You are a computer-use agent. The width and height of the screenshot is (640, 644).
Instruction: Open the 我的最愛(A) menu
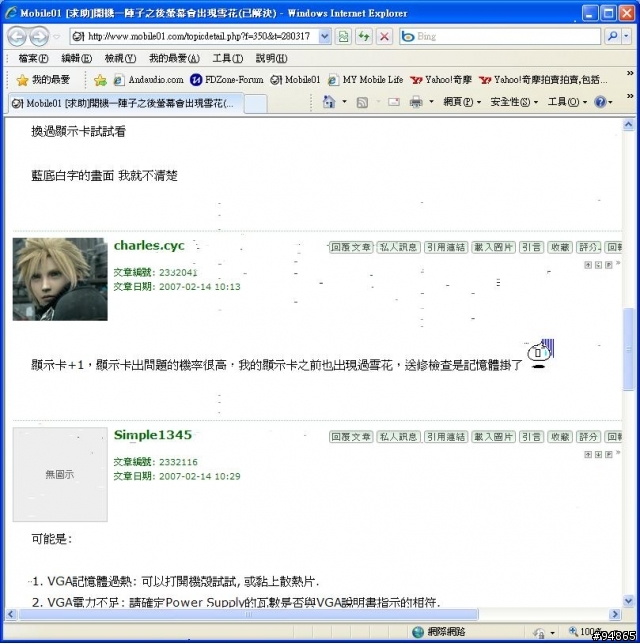[x=174, y=58]
